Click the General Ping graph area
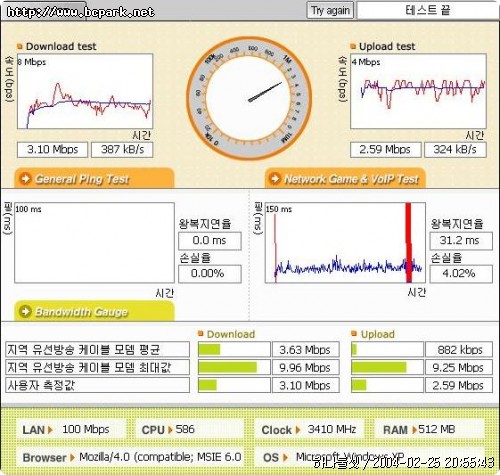Image resolution: width=500 pixels, height=475 pixels. [x=94, y=243]
